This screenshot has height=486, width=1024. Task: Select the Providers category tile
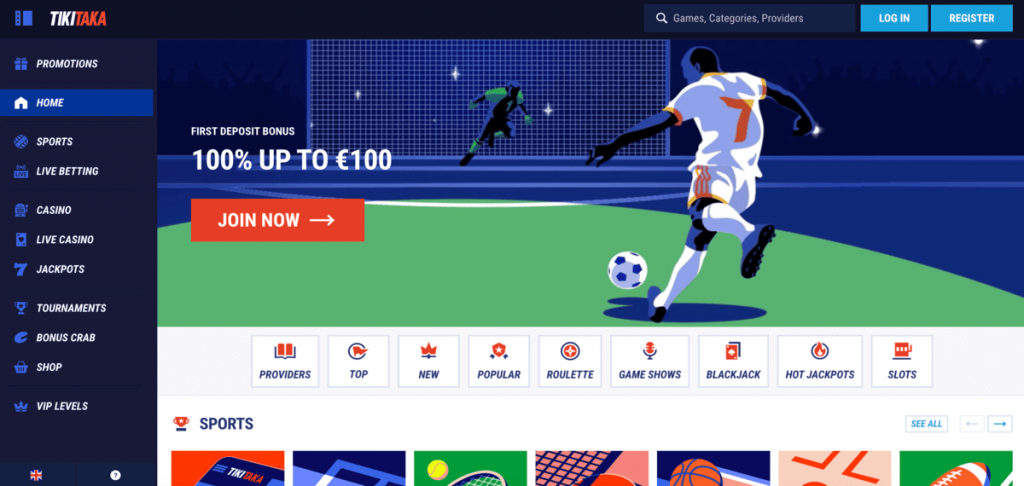click(285, 361)
